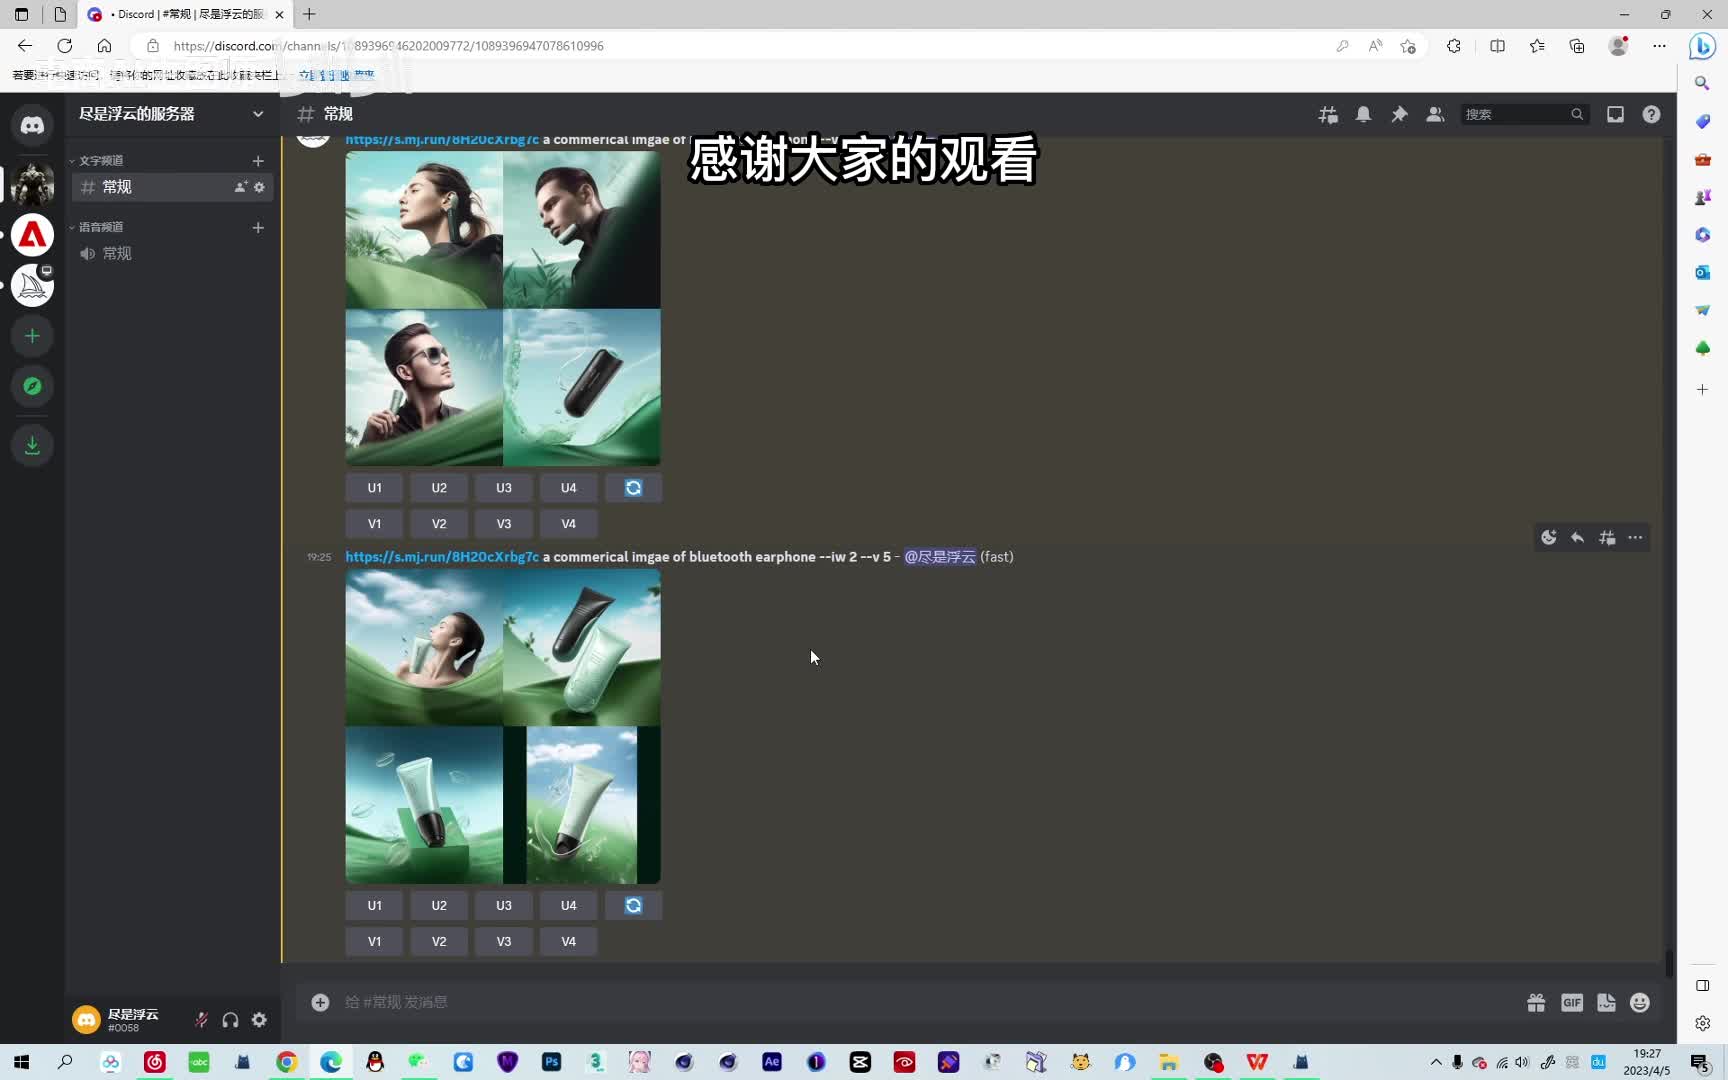This screenshot has height=1080, width=1728.
Task: Click the Explore servers compass icon
Action: point(32,386)
